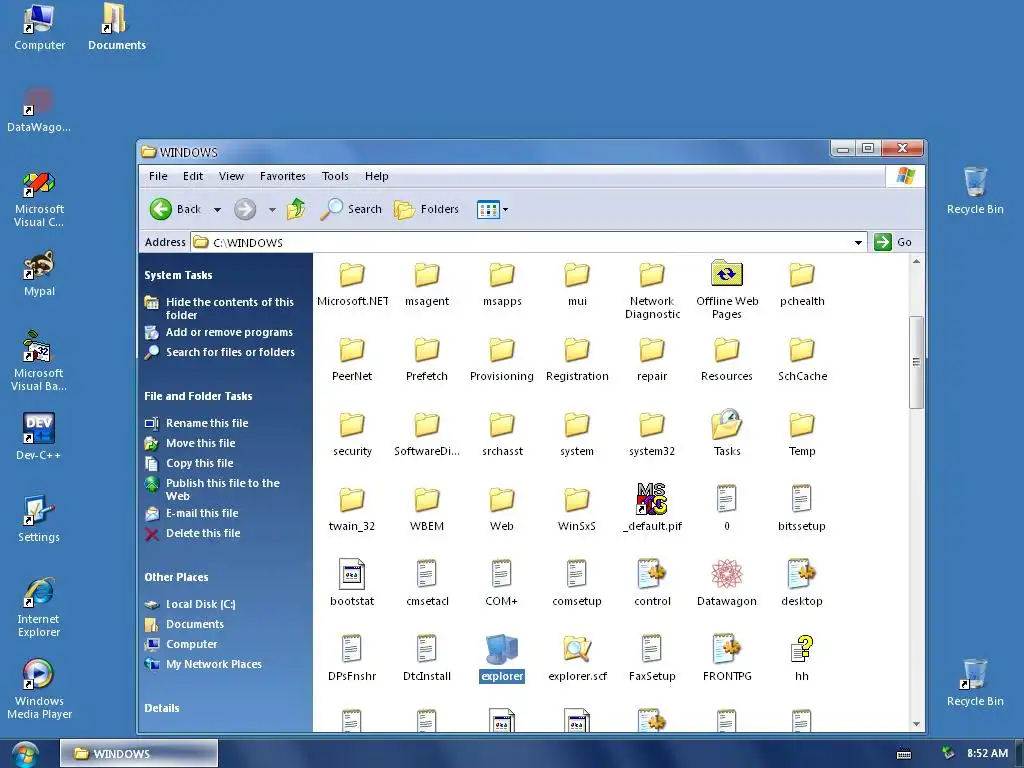The width and height of the screenshot is (1024, 768).
Task: Click Publish this file to the Web
Action: (x=213, y=489)
